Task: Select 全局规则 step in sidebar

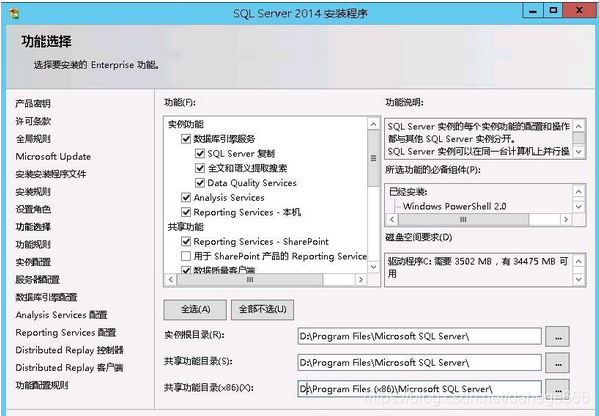Action: [33, 139]
